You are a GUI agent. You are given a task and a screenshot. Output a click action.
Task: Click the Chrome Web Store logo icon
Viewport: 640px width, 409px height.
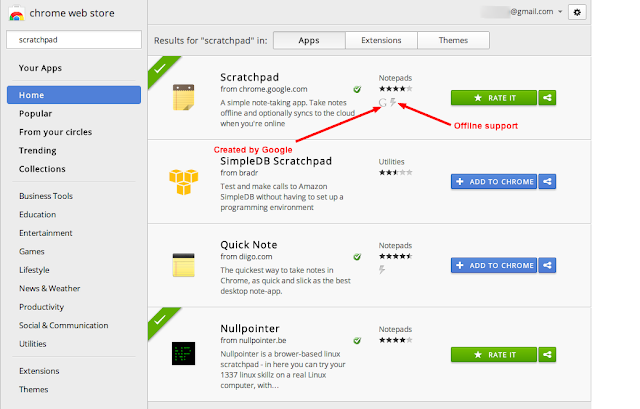(x=16, y=13)
